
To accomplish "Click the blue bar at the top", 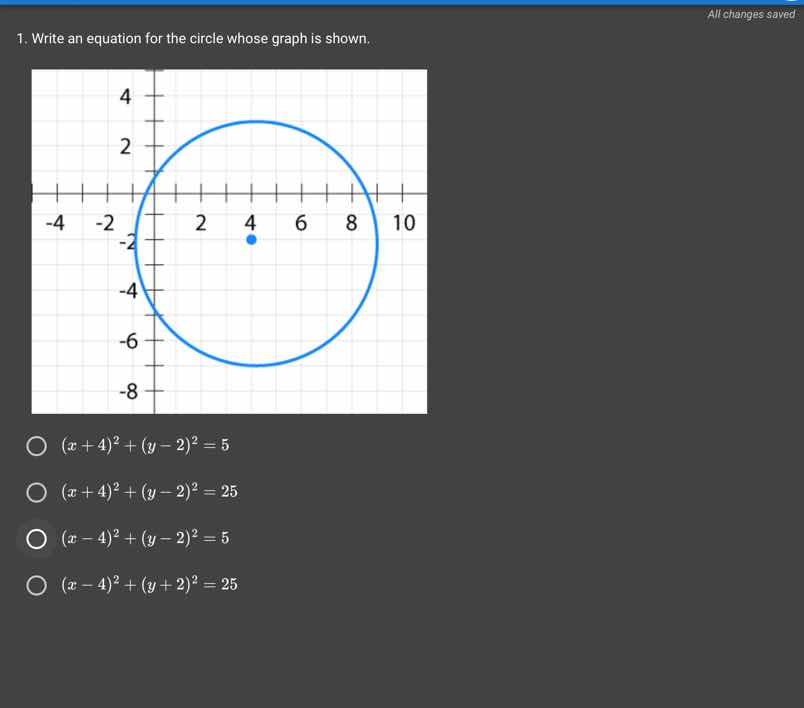I will click(x=400, y=3).
